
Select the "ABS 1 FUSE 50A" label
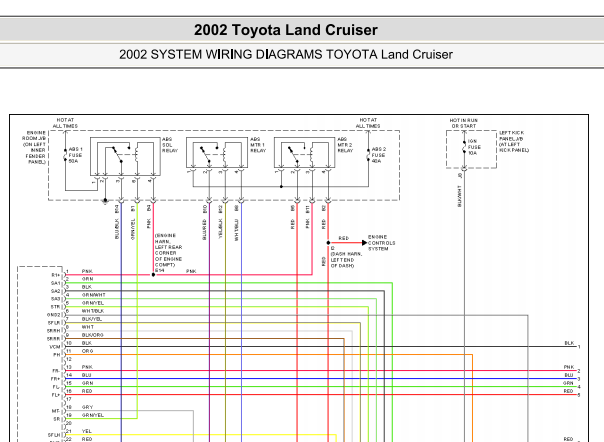[75, 155]
